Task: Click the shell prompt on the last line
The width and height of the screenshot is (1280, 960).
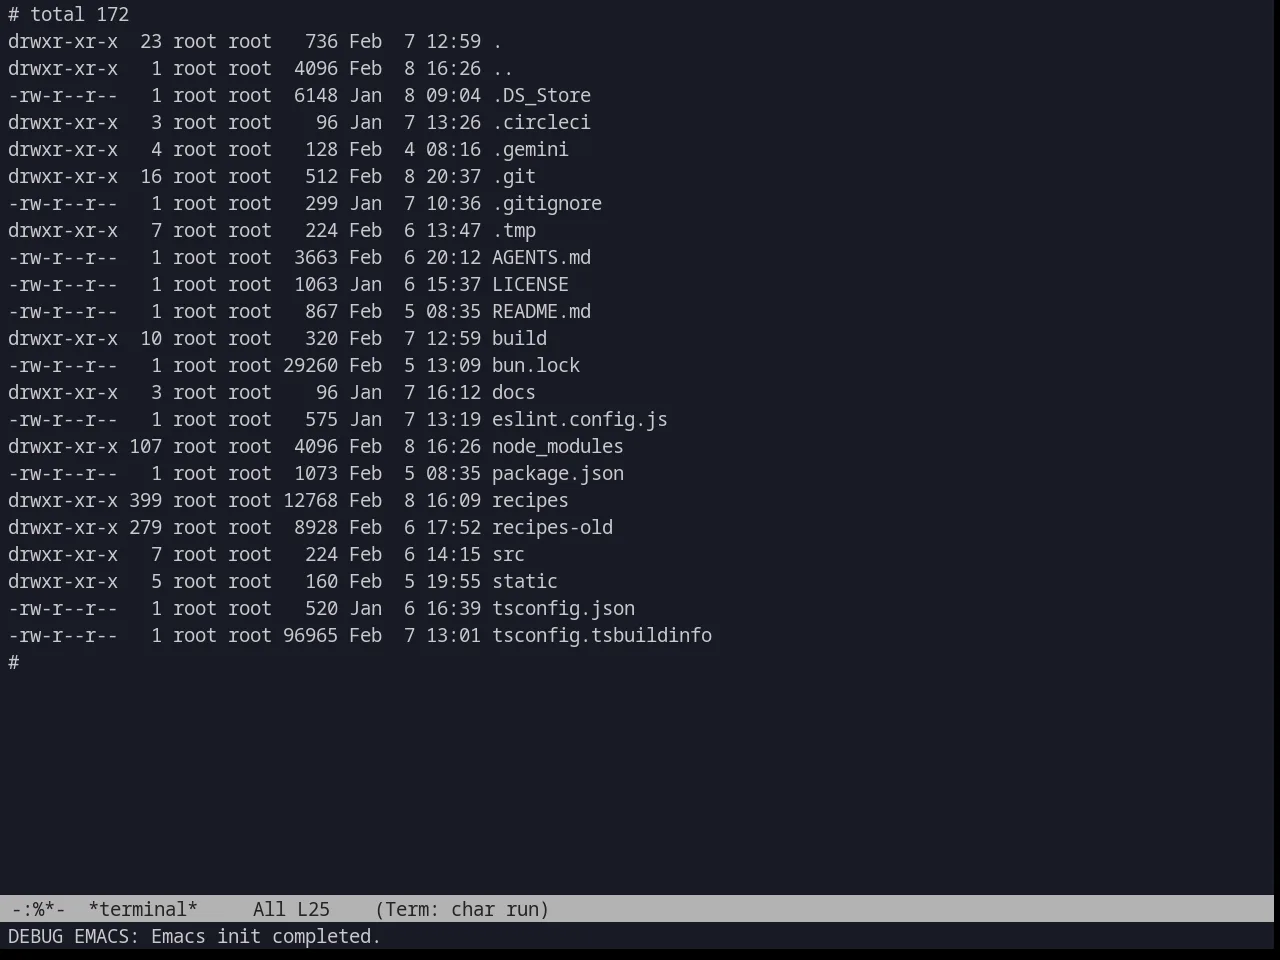Action: pyautogui.click(x=14, y=662)
